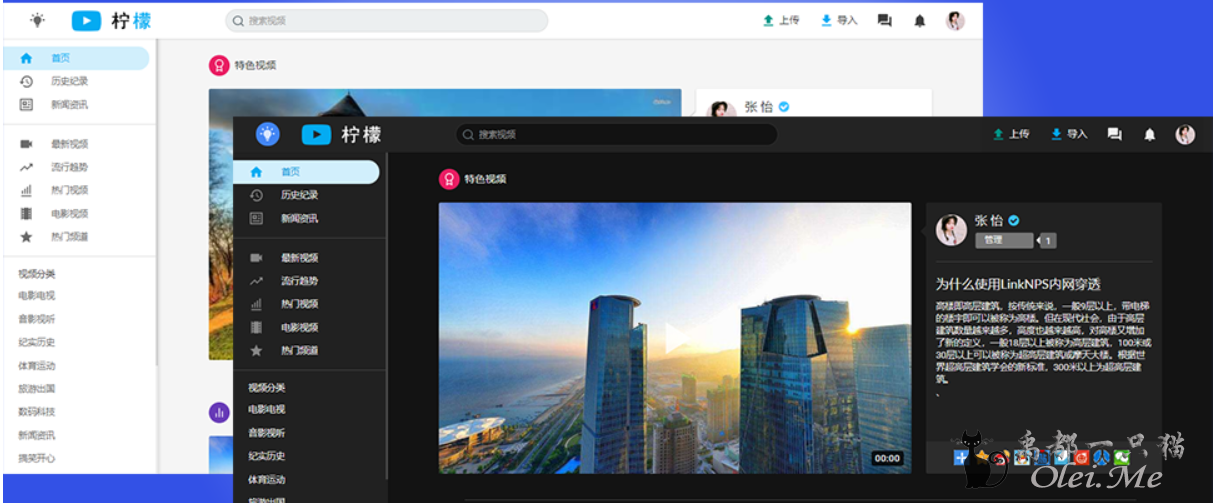Select 数码科技 category in light window sidebar
This screenshot has height=503, width=1213.
point(37,411)
